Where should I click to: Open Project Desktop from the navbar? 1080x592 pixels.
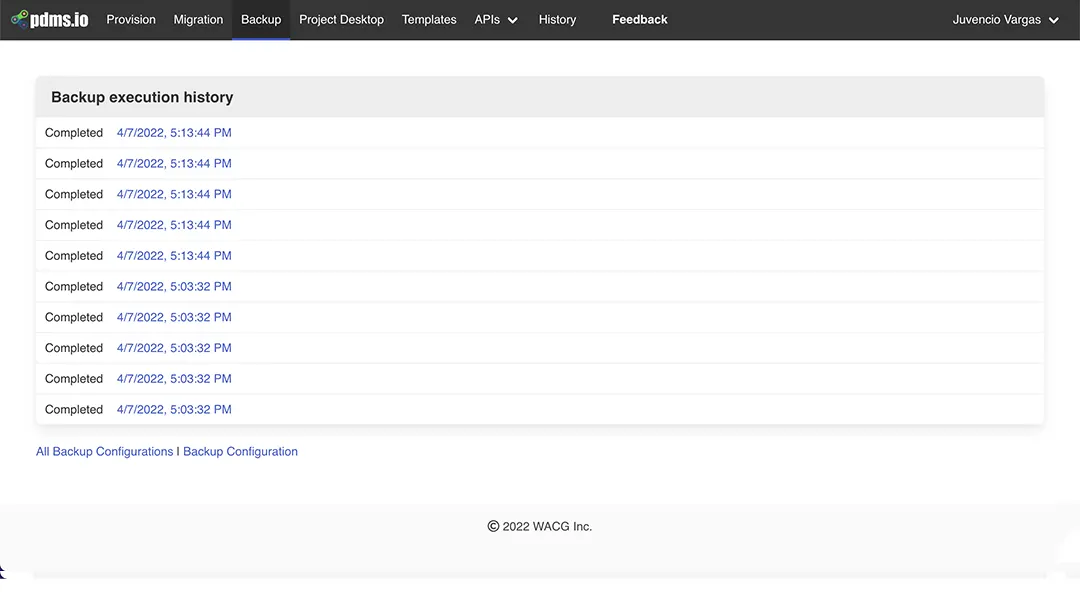tap(341, 19)
